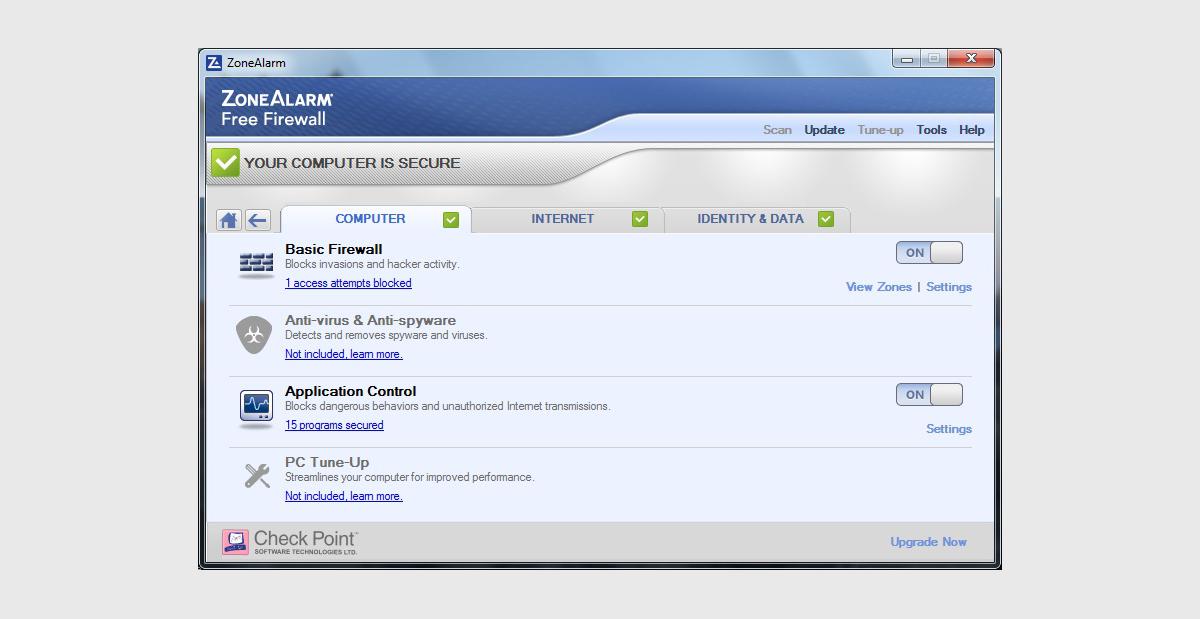Open Basic Firewall Settings
Viewport: 1200px width, 619px height.
[949, 287]
